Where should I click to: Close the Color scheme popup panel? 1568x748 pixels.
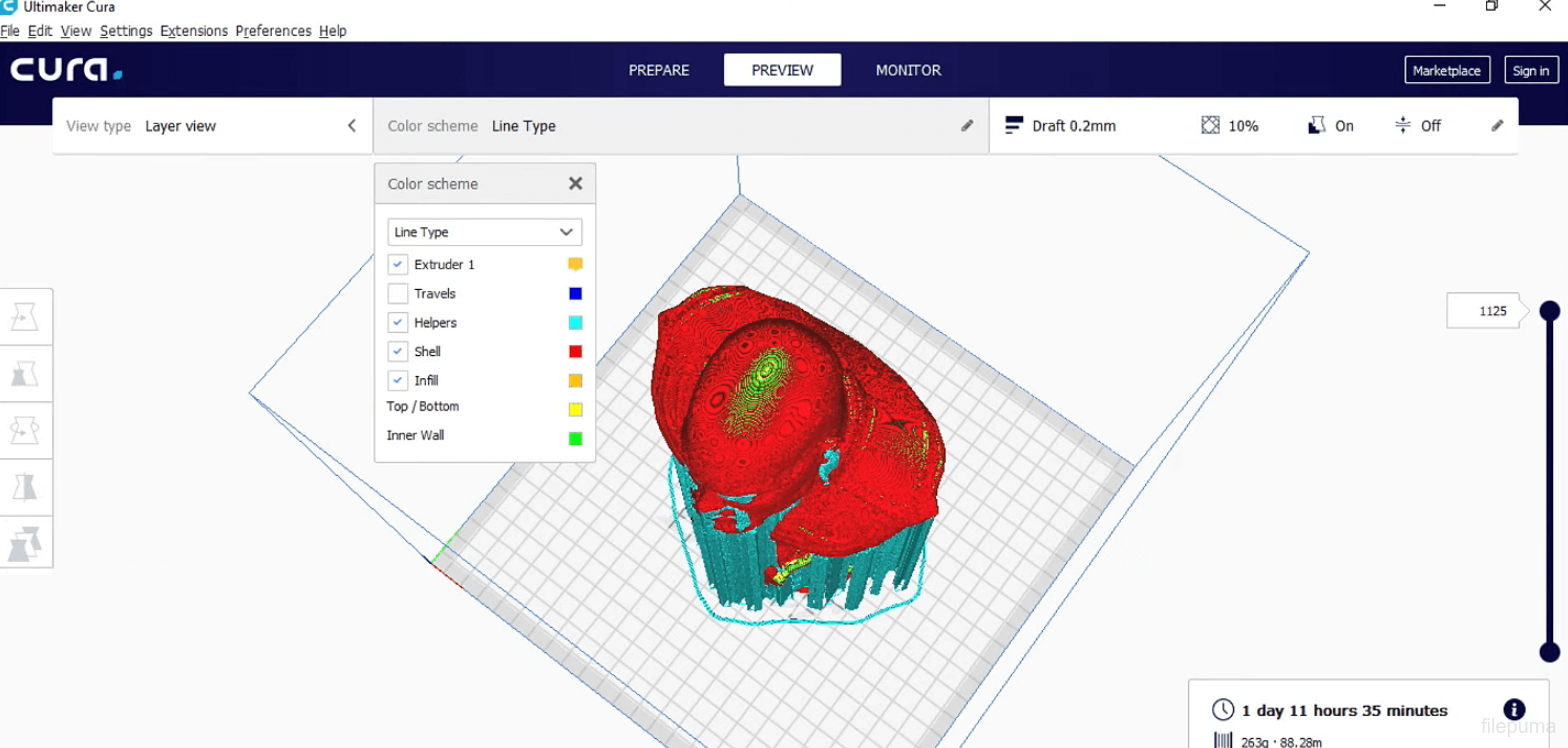pos(575,184)
